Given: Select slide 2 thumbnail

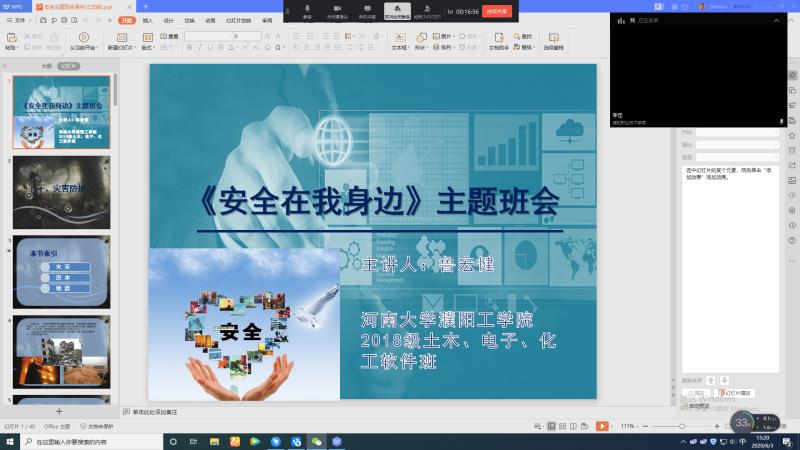Looking at the screenshot, I should 61,192.
